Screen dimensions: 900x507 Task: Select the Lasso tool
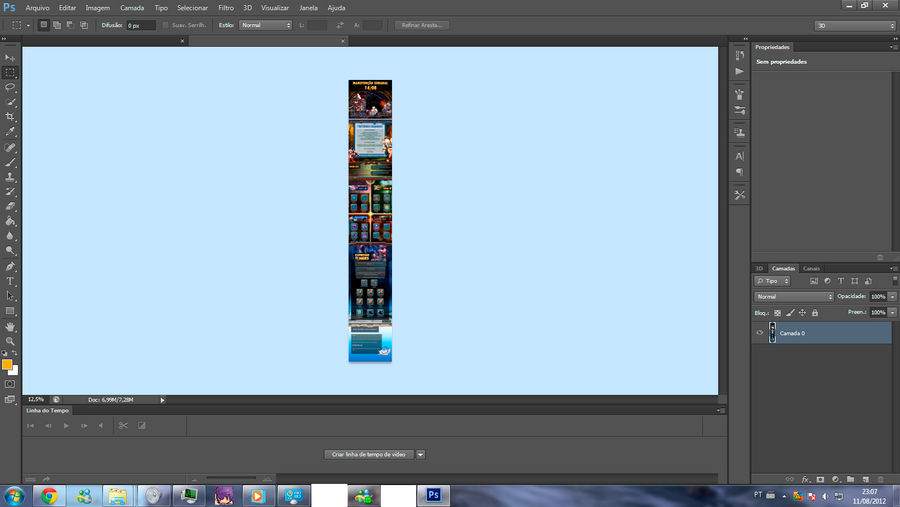(10, 87)
